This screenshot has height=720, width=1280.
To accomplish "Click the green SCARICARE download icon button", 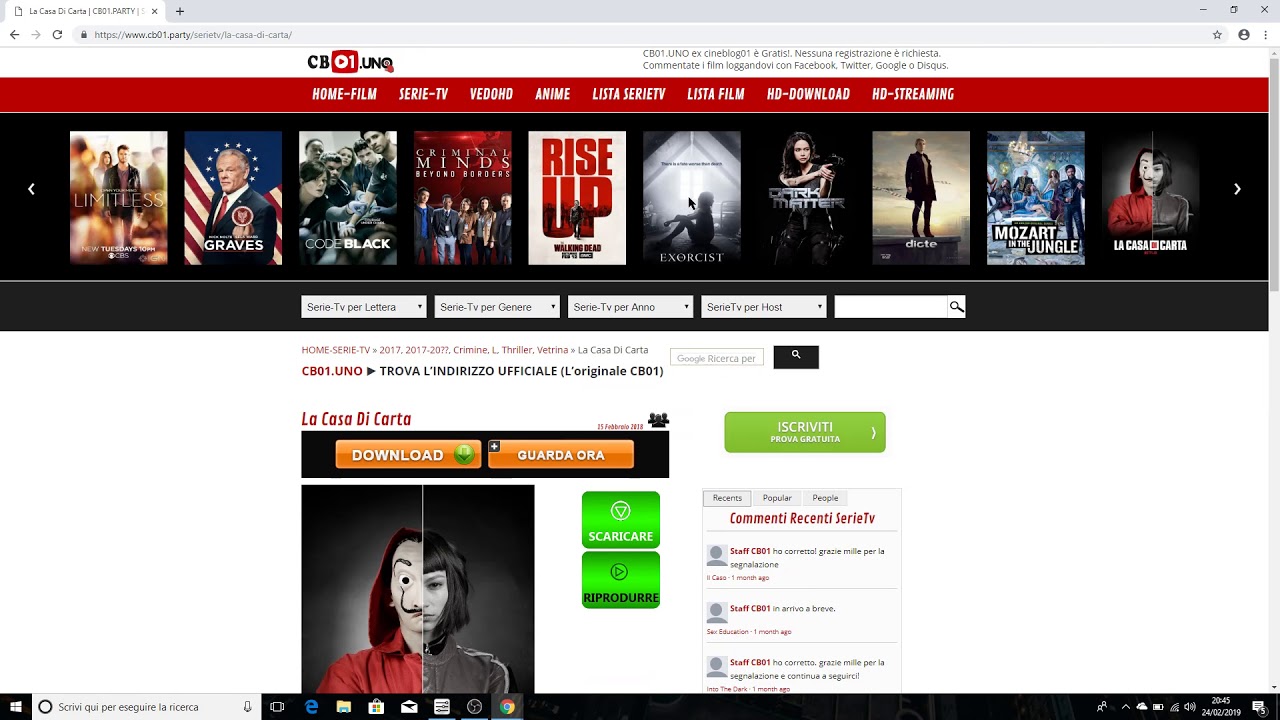I will tap(621, 519).
